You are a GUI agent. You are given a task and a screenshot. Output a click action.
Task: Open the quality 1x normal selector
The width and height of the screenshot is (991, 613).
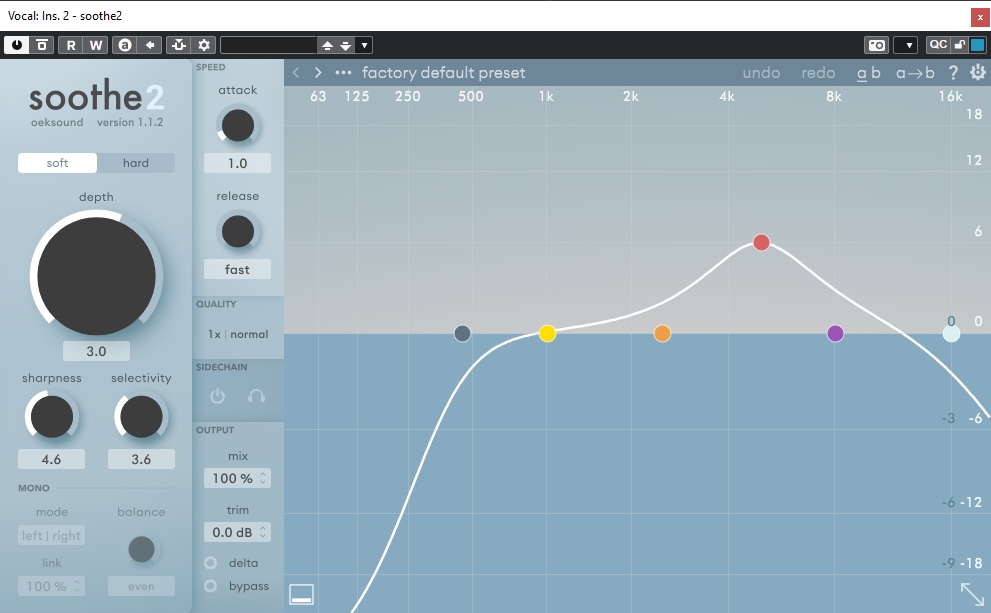[x=237, y=334]
